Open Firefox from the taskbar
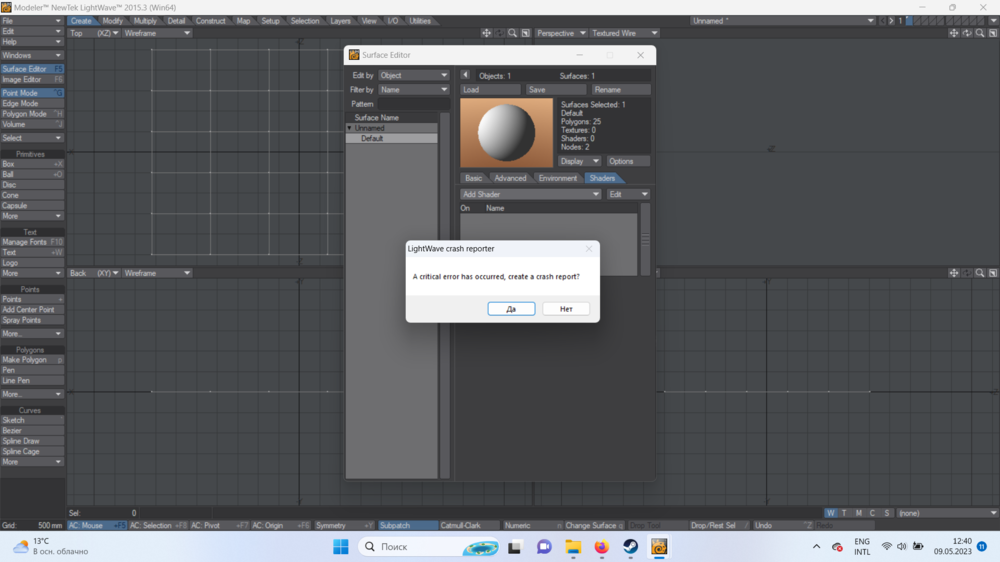 pyautogui.click(x=601, y=547)
